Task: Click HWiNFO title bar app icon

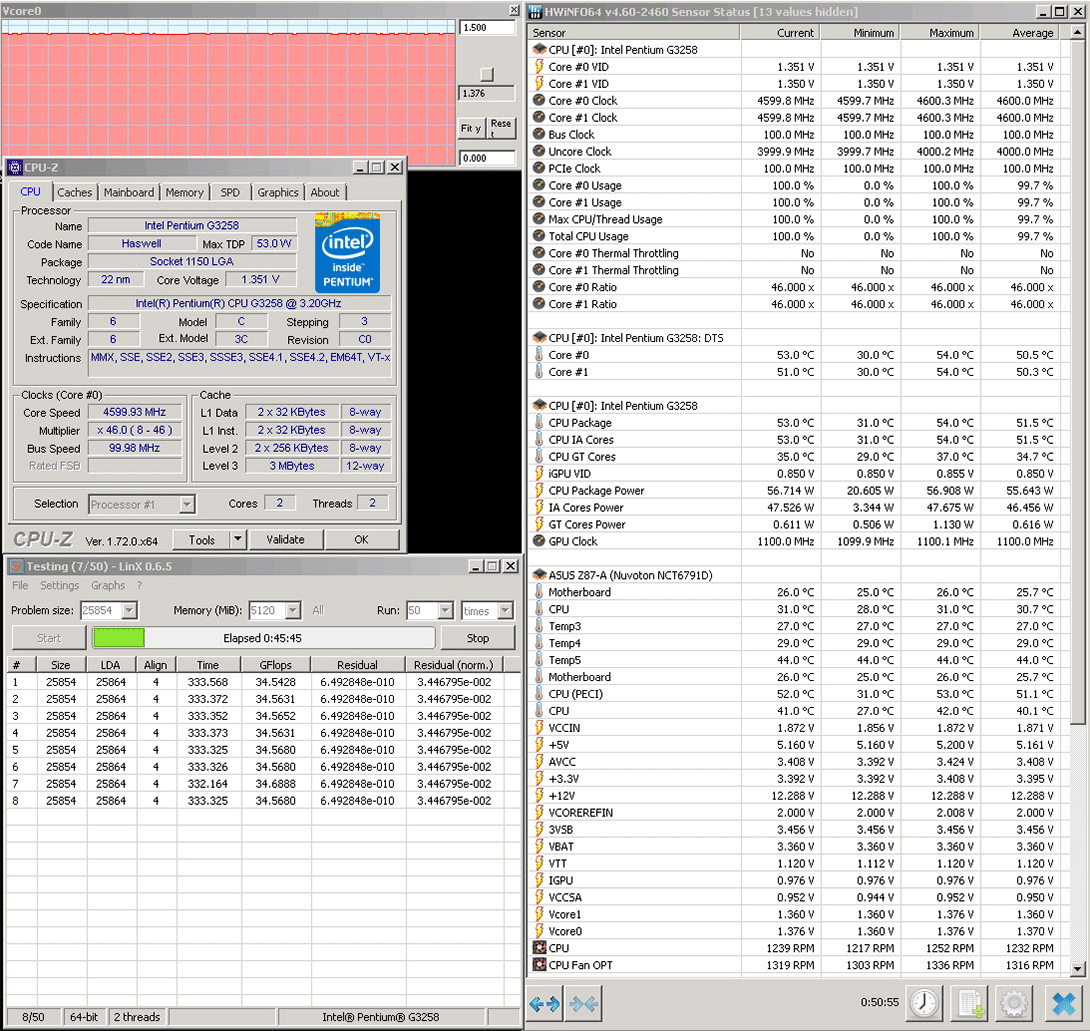Action: click(x=536, y=12)
